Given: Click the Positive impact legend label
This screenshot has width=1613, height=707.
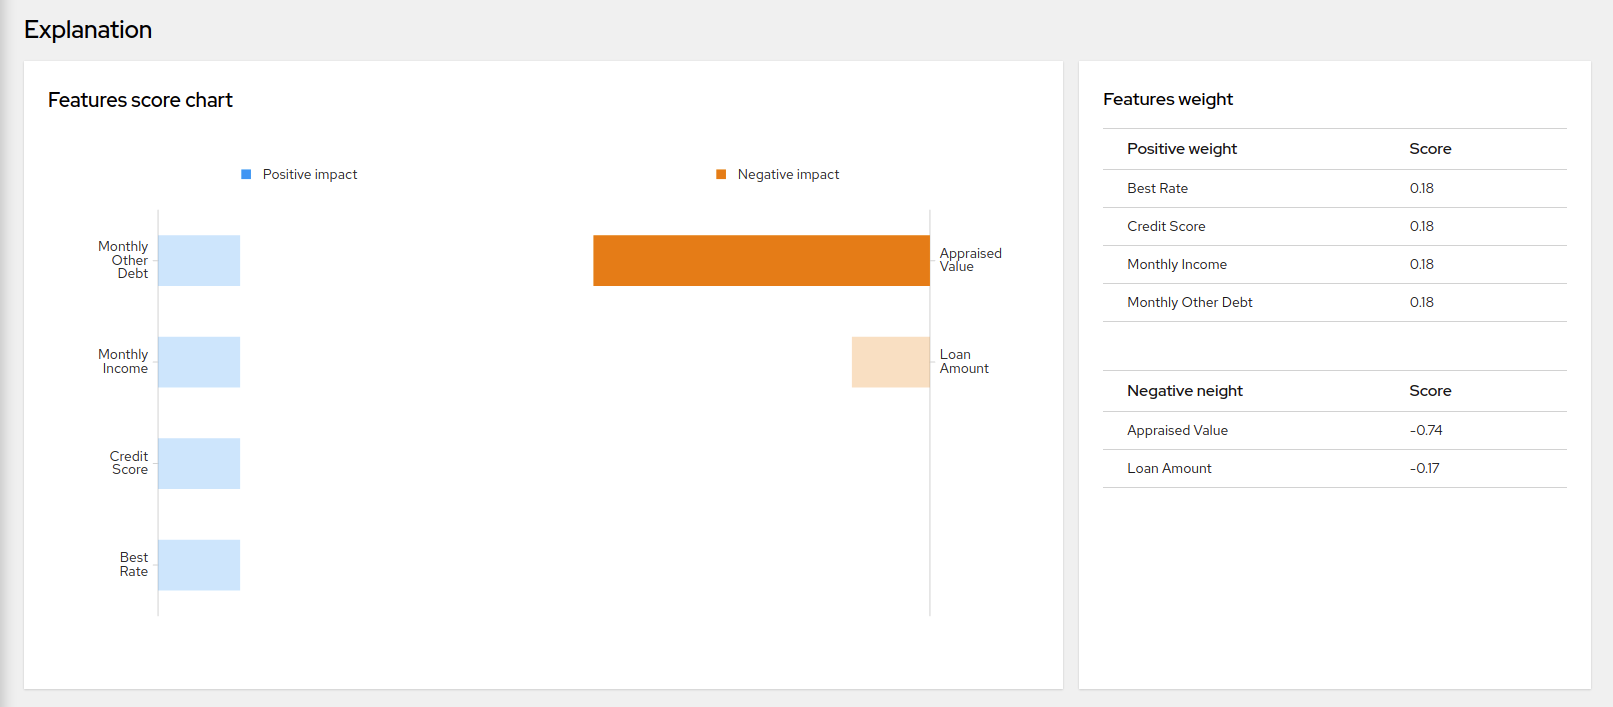Looking at the screenshot, I should 310,174.
